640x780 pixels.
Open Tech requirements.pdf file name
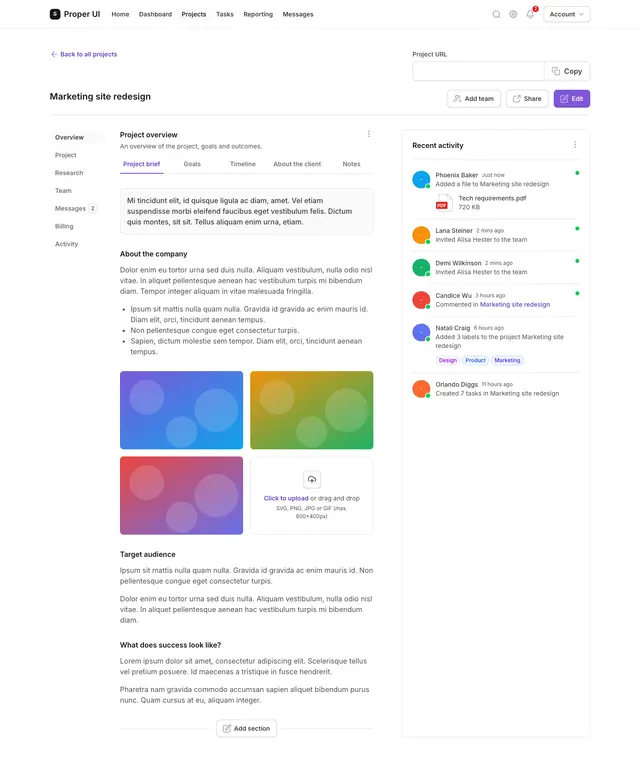click(492, 198)
